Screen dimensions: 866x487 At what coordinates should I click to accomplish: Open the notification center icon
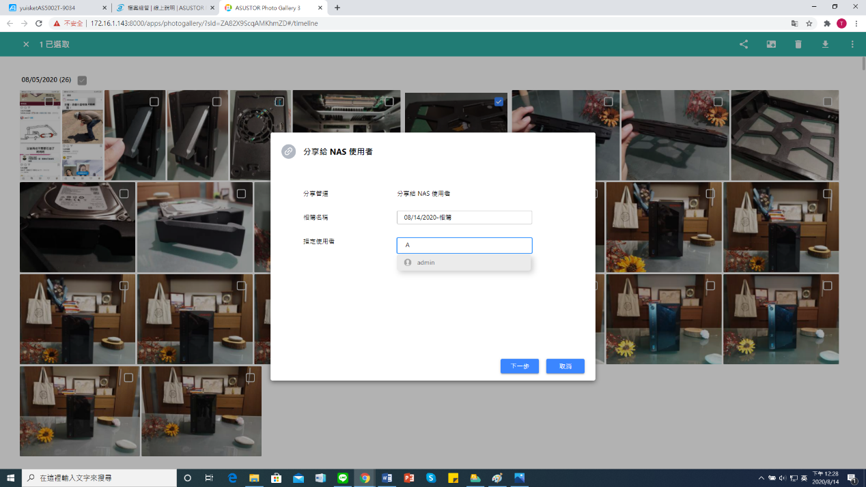pos(852,478)
